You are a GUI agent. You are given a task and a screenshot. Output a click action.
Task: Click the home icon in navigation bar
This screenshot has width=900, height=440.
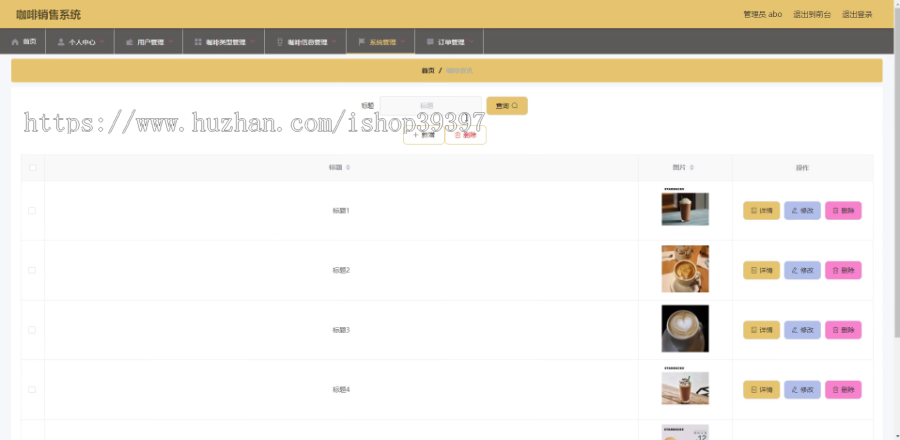point(15,42)
